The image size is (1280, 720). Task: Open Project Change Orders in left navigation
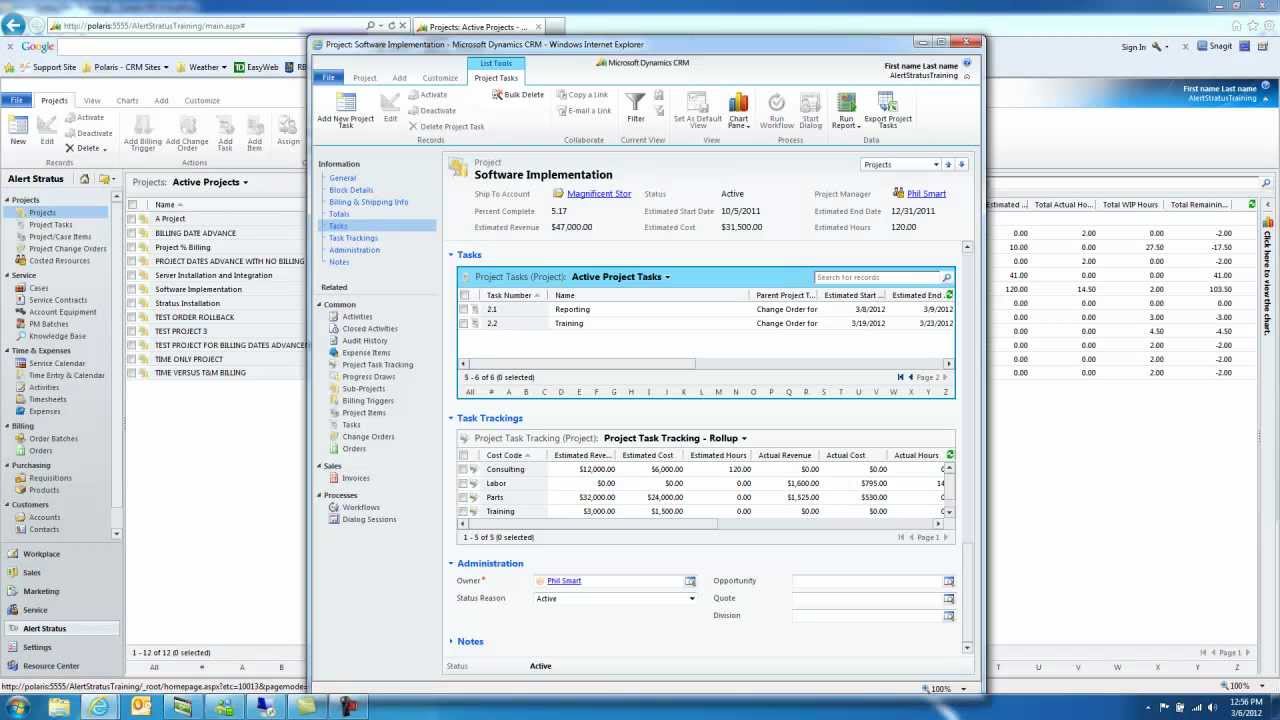click(x=68, y=249)
